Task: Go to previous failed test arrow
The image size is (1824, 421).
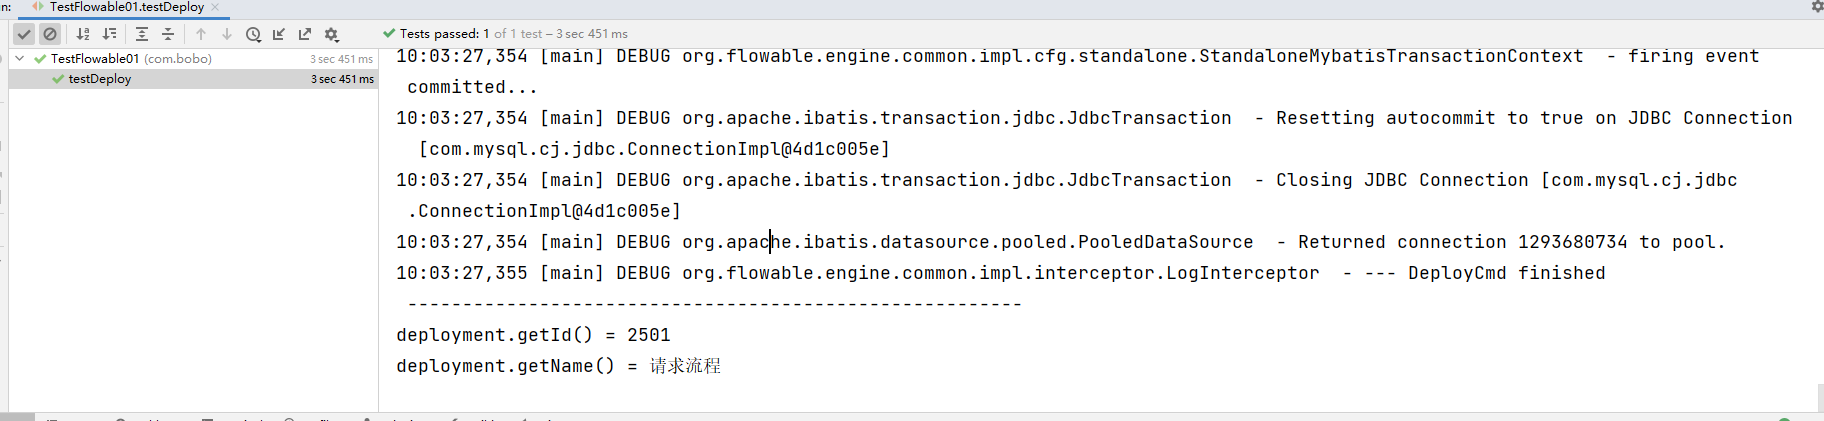Action: point(201,34)
